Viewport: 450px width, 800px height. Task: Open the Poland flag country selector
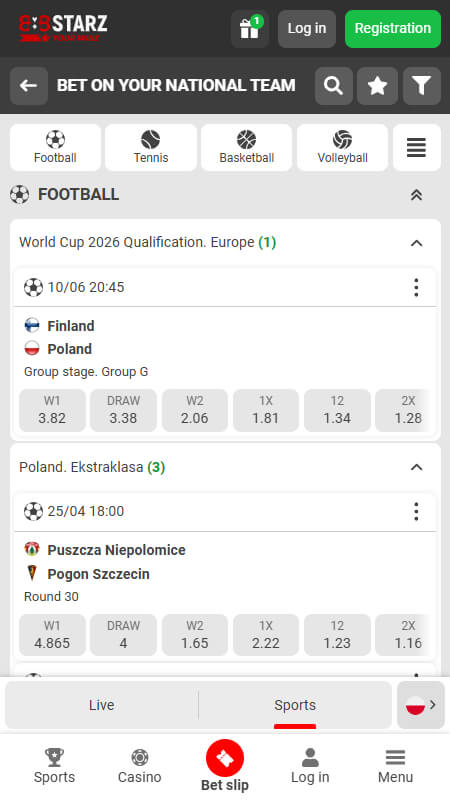click(421, 705)
